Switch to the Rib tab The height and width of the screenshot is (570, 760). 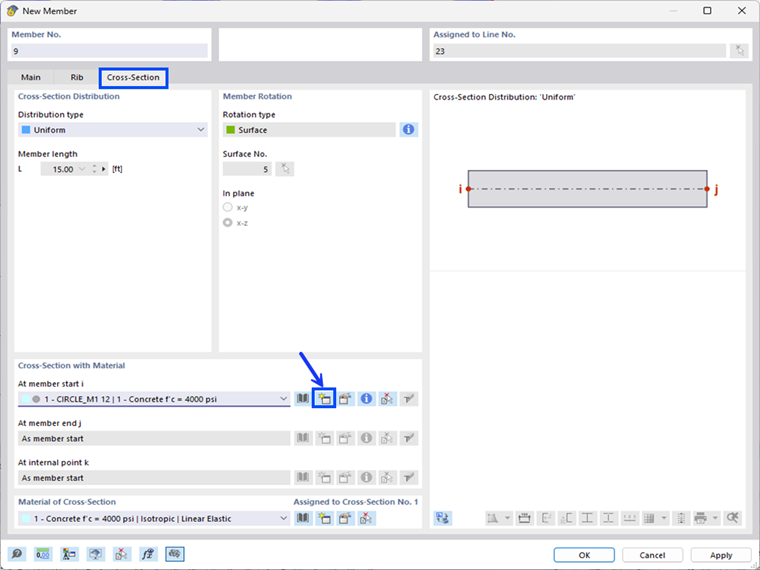(x=77, y=77)
